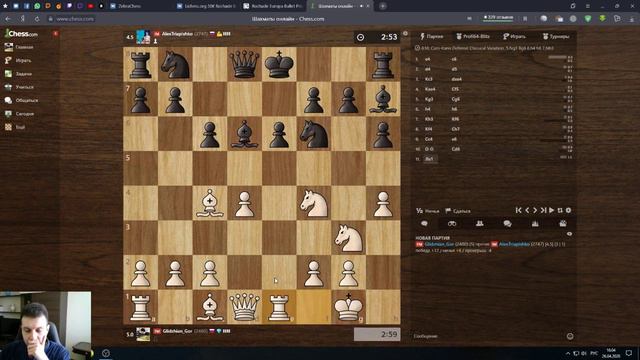Viewport: 640px width, 360px height.
Task: Open Главная in the Chess.com sidebar
Action: (x=19, y=47)
